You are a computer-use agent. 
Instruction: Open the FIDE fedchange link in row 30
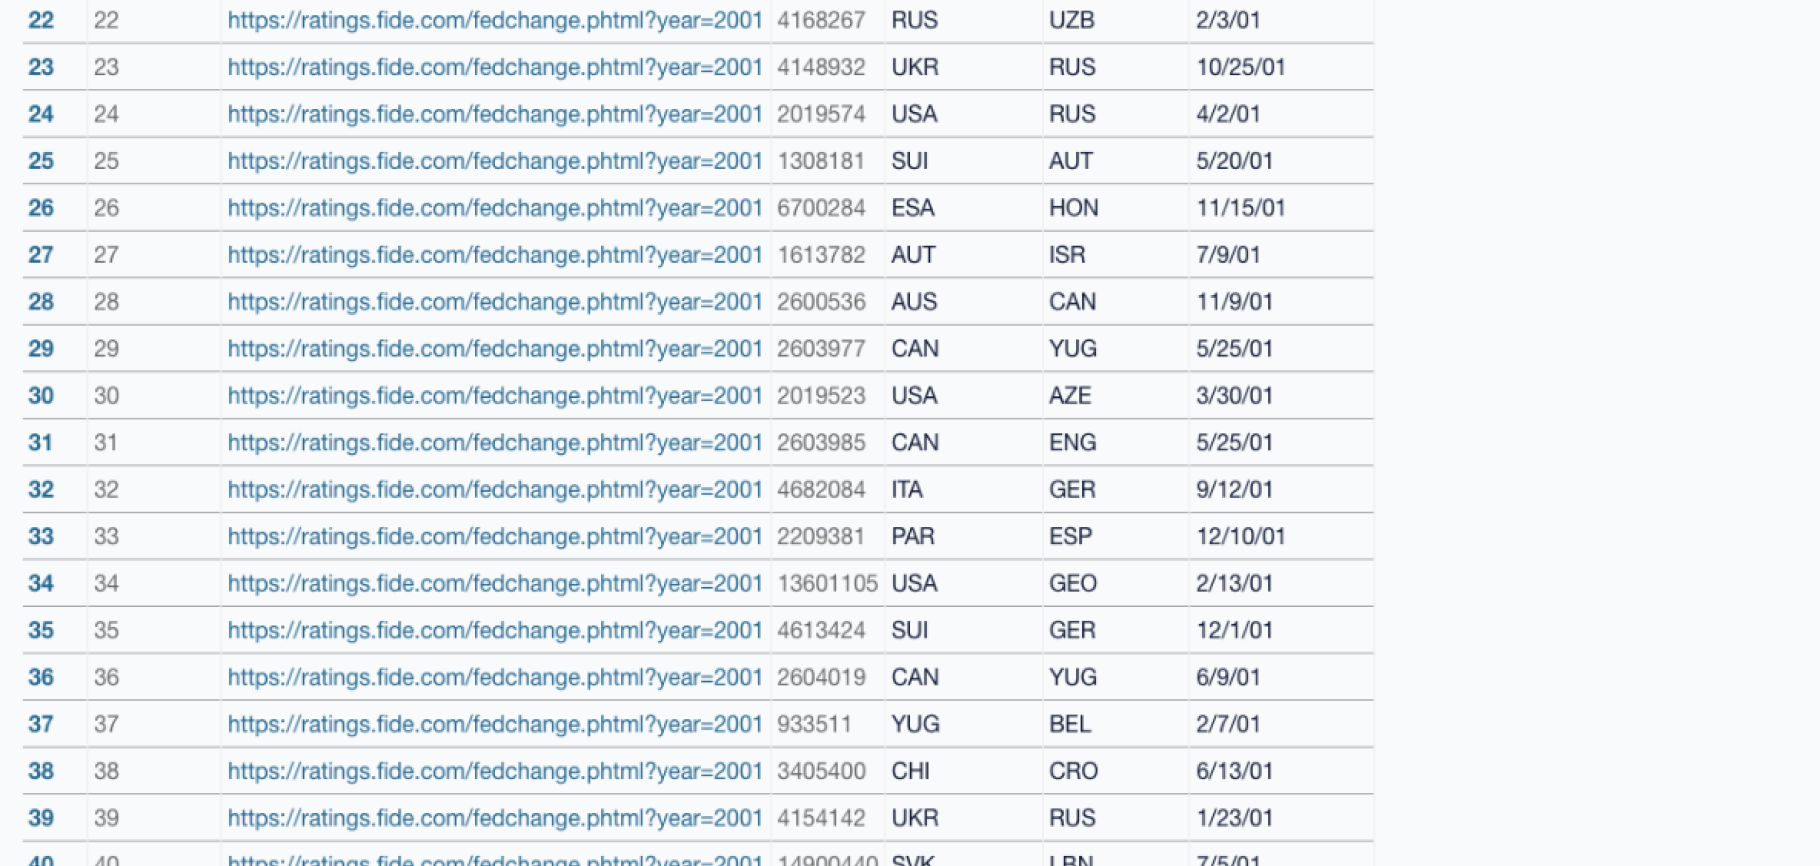tap(495, 396)
